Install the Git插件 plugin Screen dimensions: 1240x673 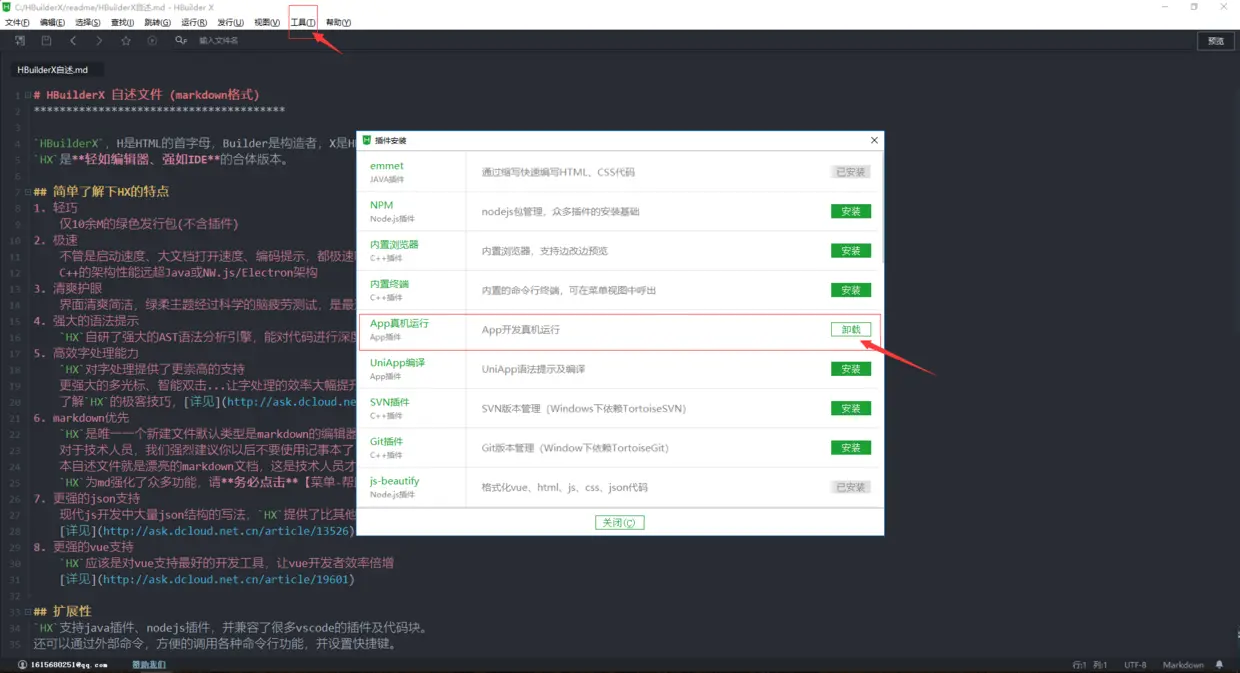tap(850, 448)
